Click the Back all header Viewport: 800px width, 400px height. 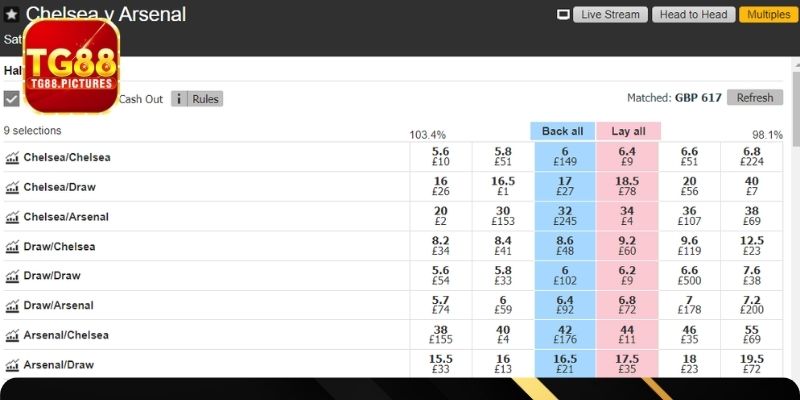(x=562, y=131)
